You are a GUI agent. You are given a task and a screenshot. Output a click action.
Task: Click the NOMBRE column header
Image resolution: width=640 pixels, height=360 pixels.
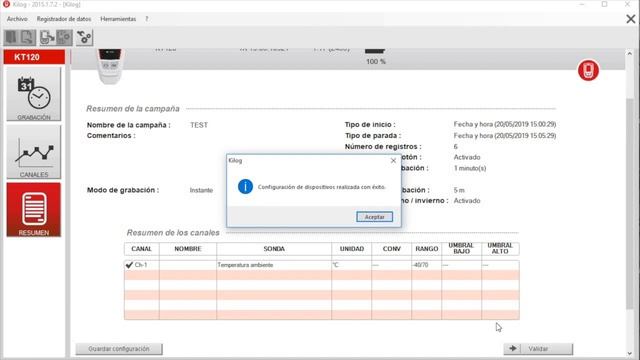(x=188, y=249)
